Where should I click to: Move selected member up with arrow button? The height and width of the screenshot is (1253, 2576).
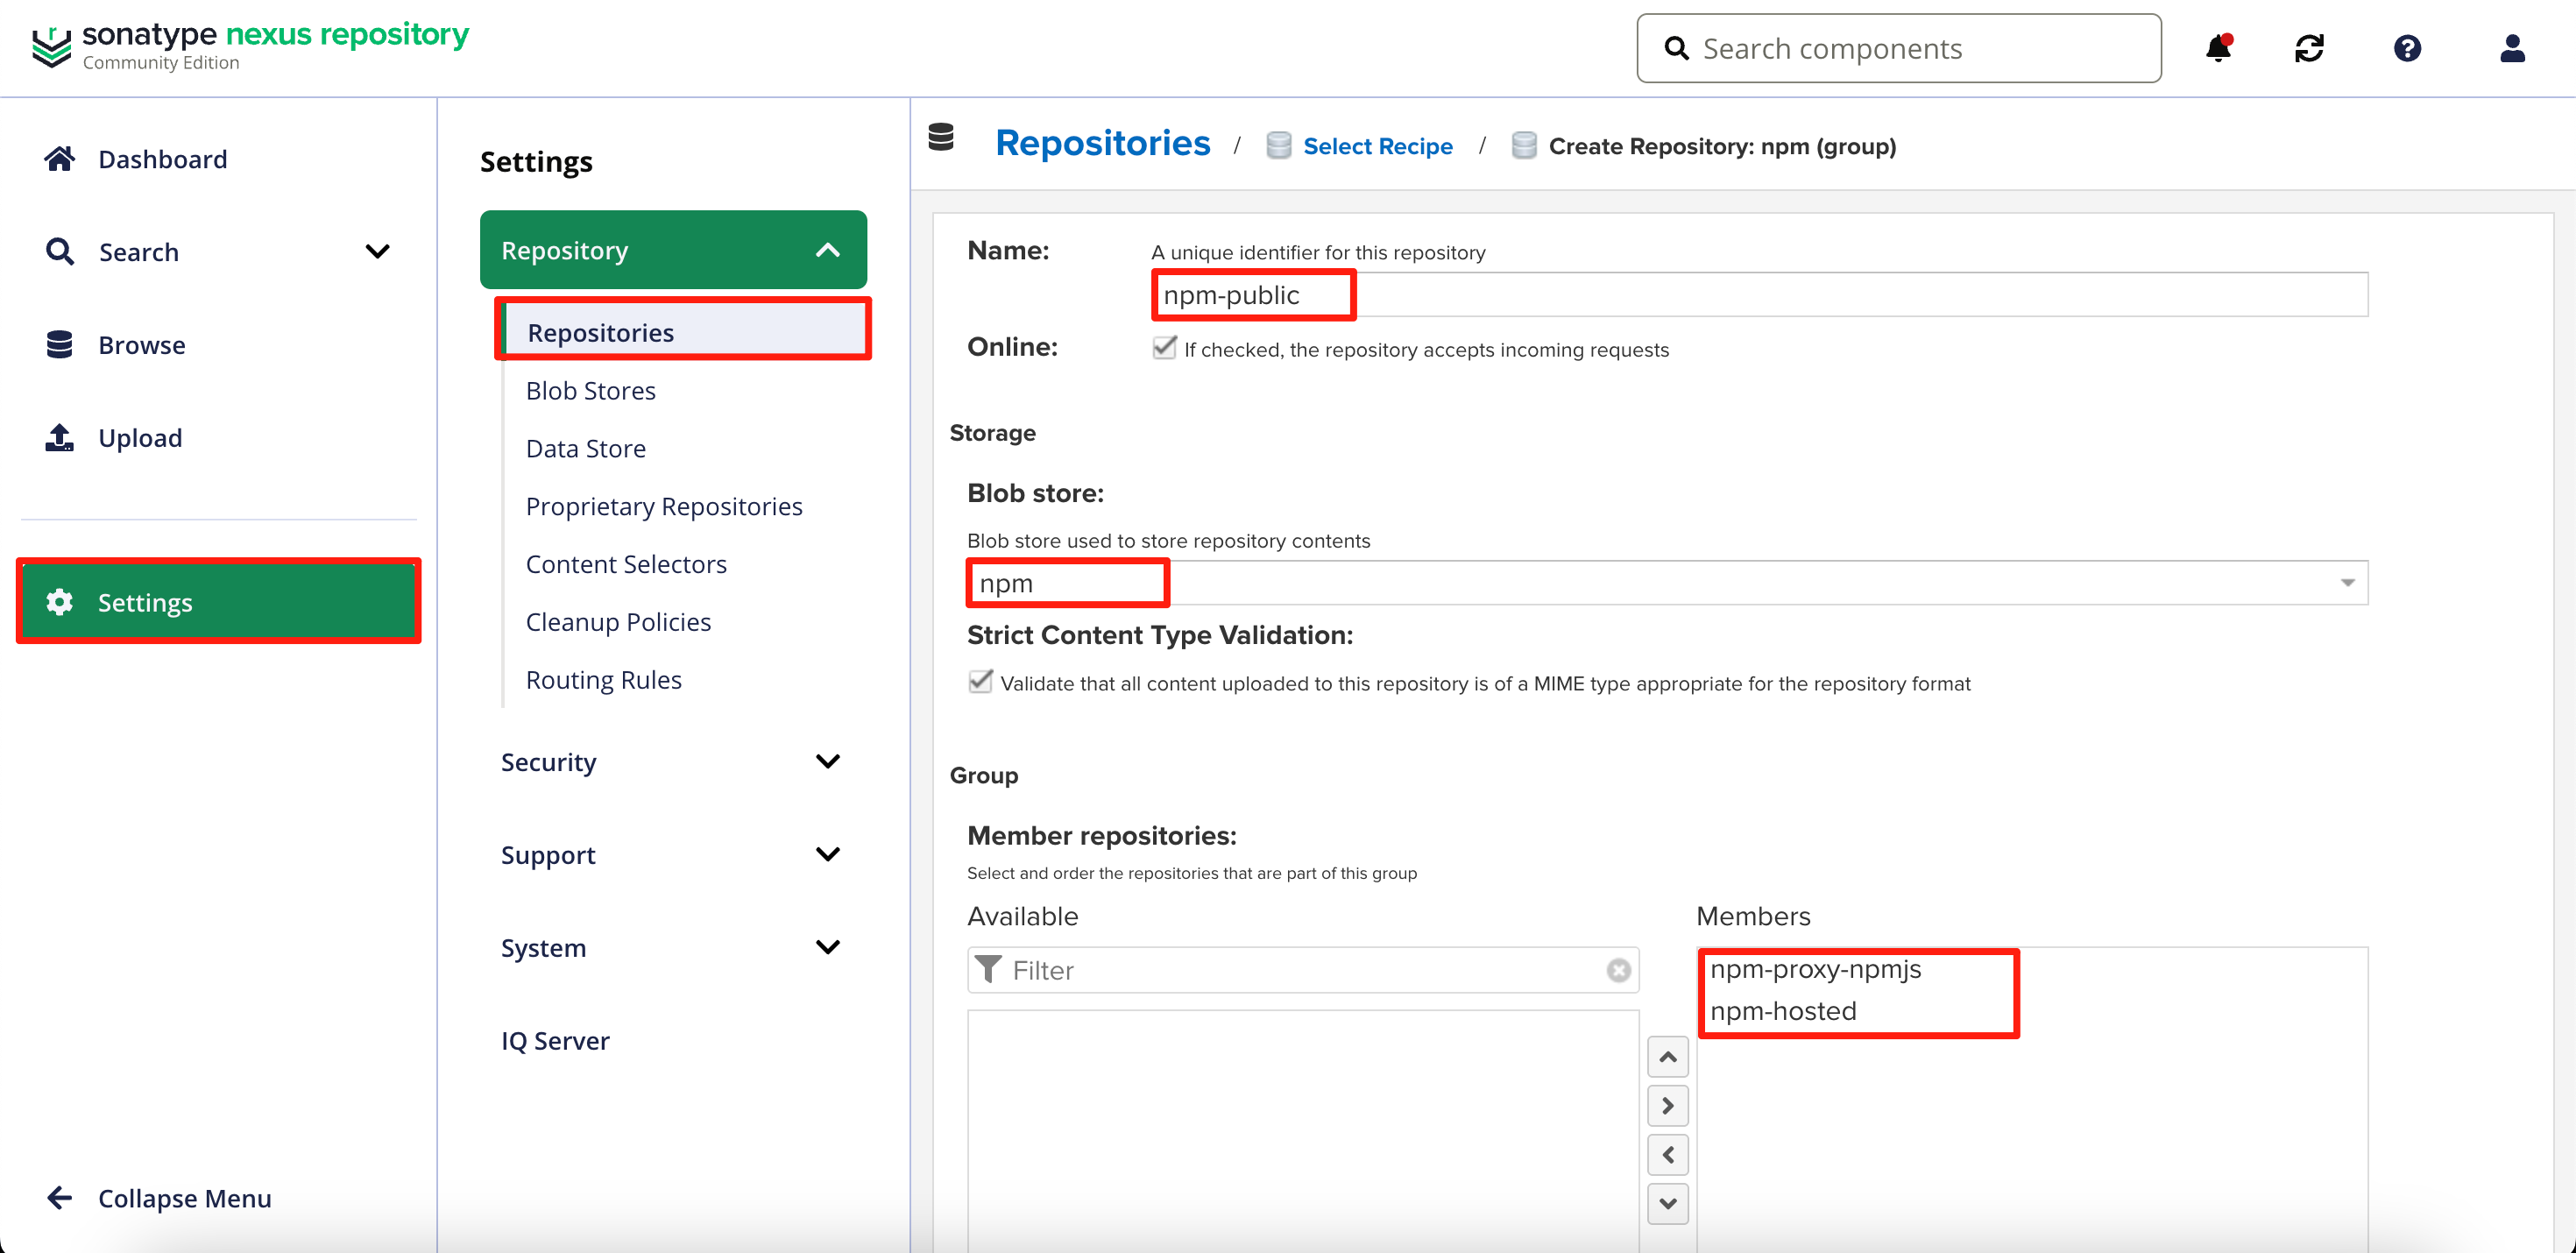click(1667, 1057)
